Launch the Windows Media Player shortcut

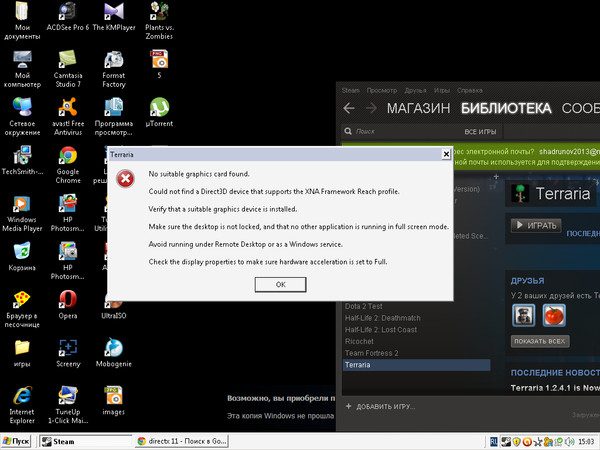click(x=22, y=213)
